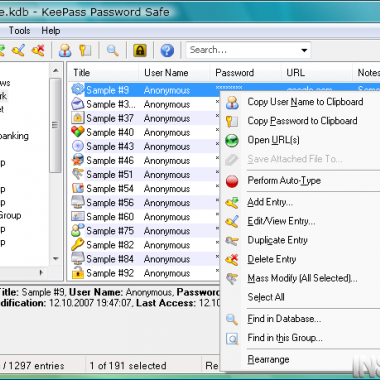380x380 pixels.
Task: Select entry titled Sample #46
Action: (110, 160)
